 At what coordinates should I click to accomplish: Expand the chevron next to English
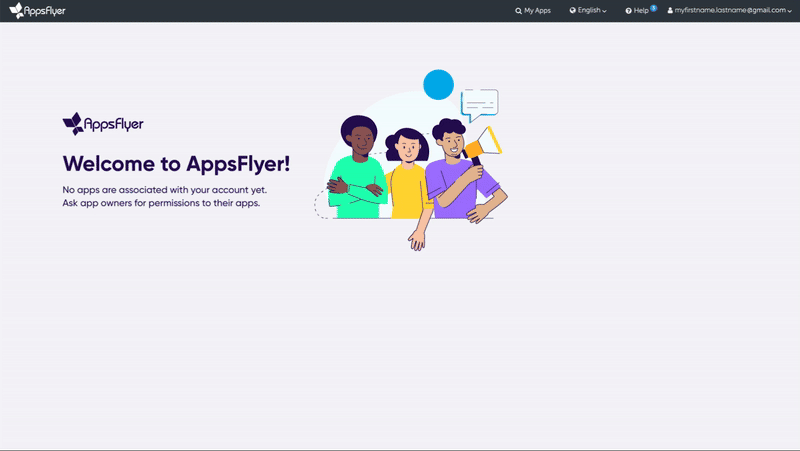coord(605,11)
